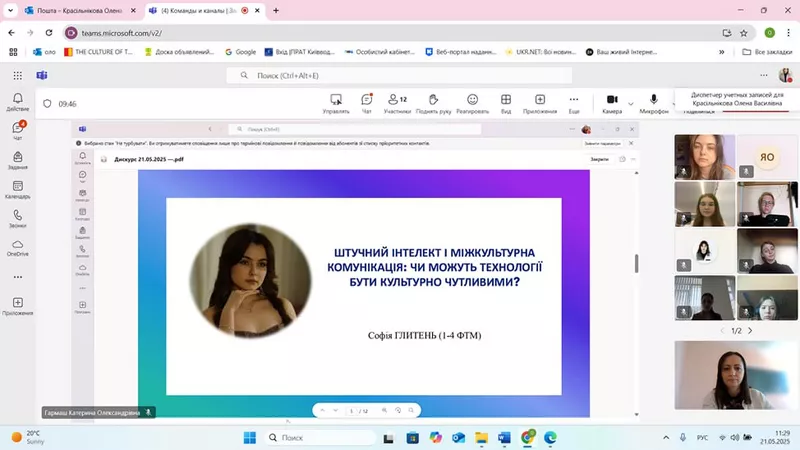This screenshot has width=800, height=450.
Task: Show the Участники list with 12 people
Action: [x=397, y=104]
